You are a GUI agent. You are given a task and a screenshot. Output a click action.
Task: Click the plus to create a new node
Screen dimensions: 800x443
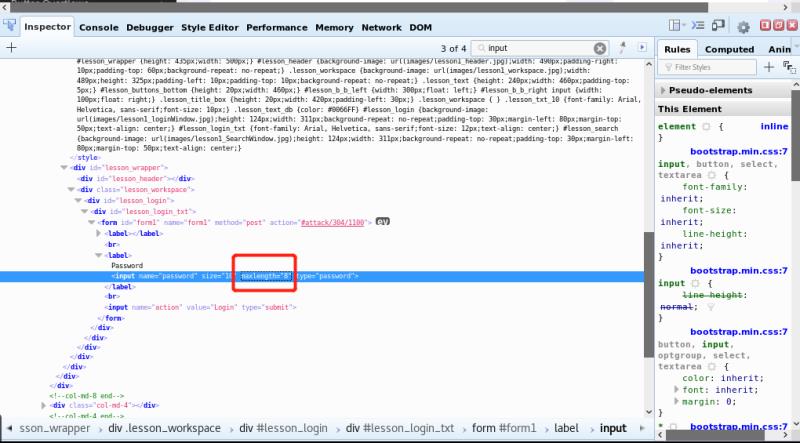point(11,47)
